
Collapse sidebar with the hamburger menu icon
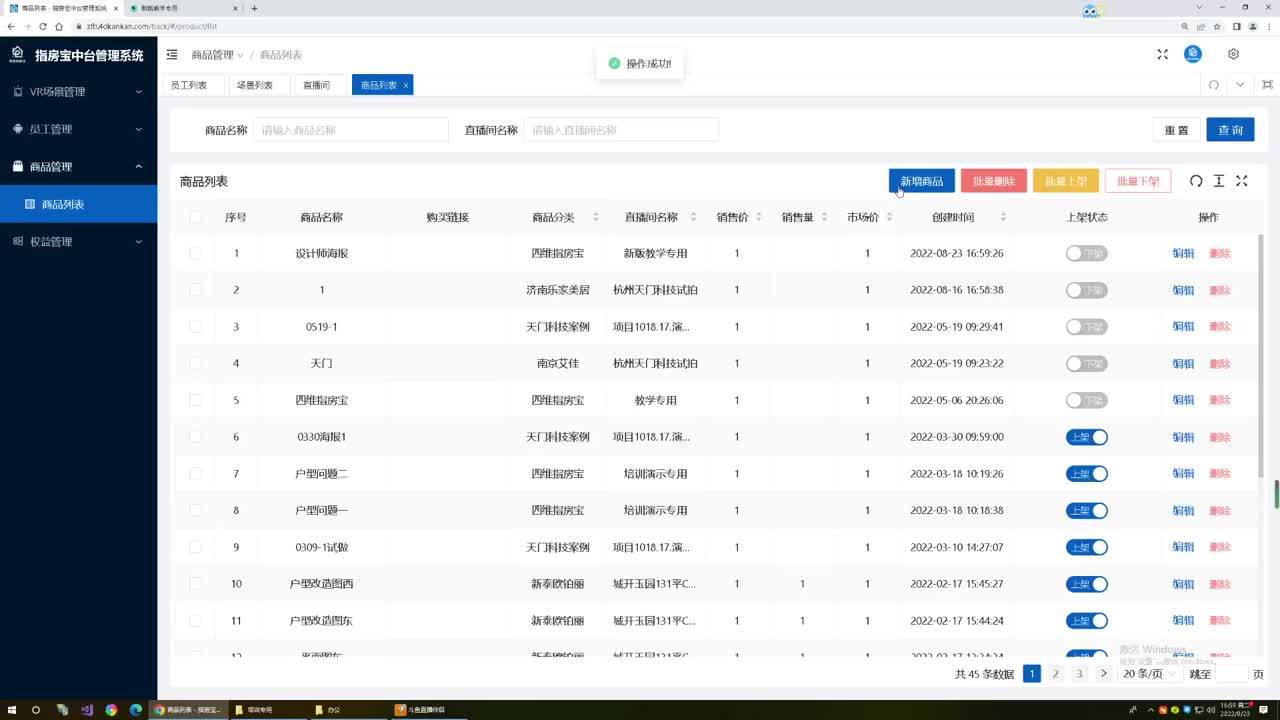pyautogui.click(x=172, y=55)
